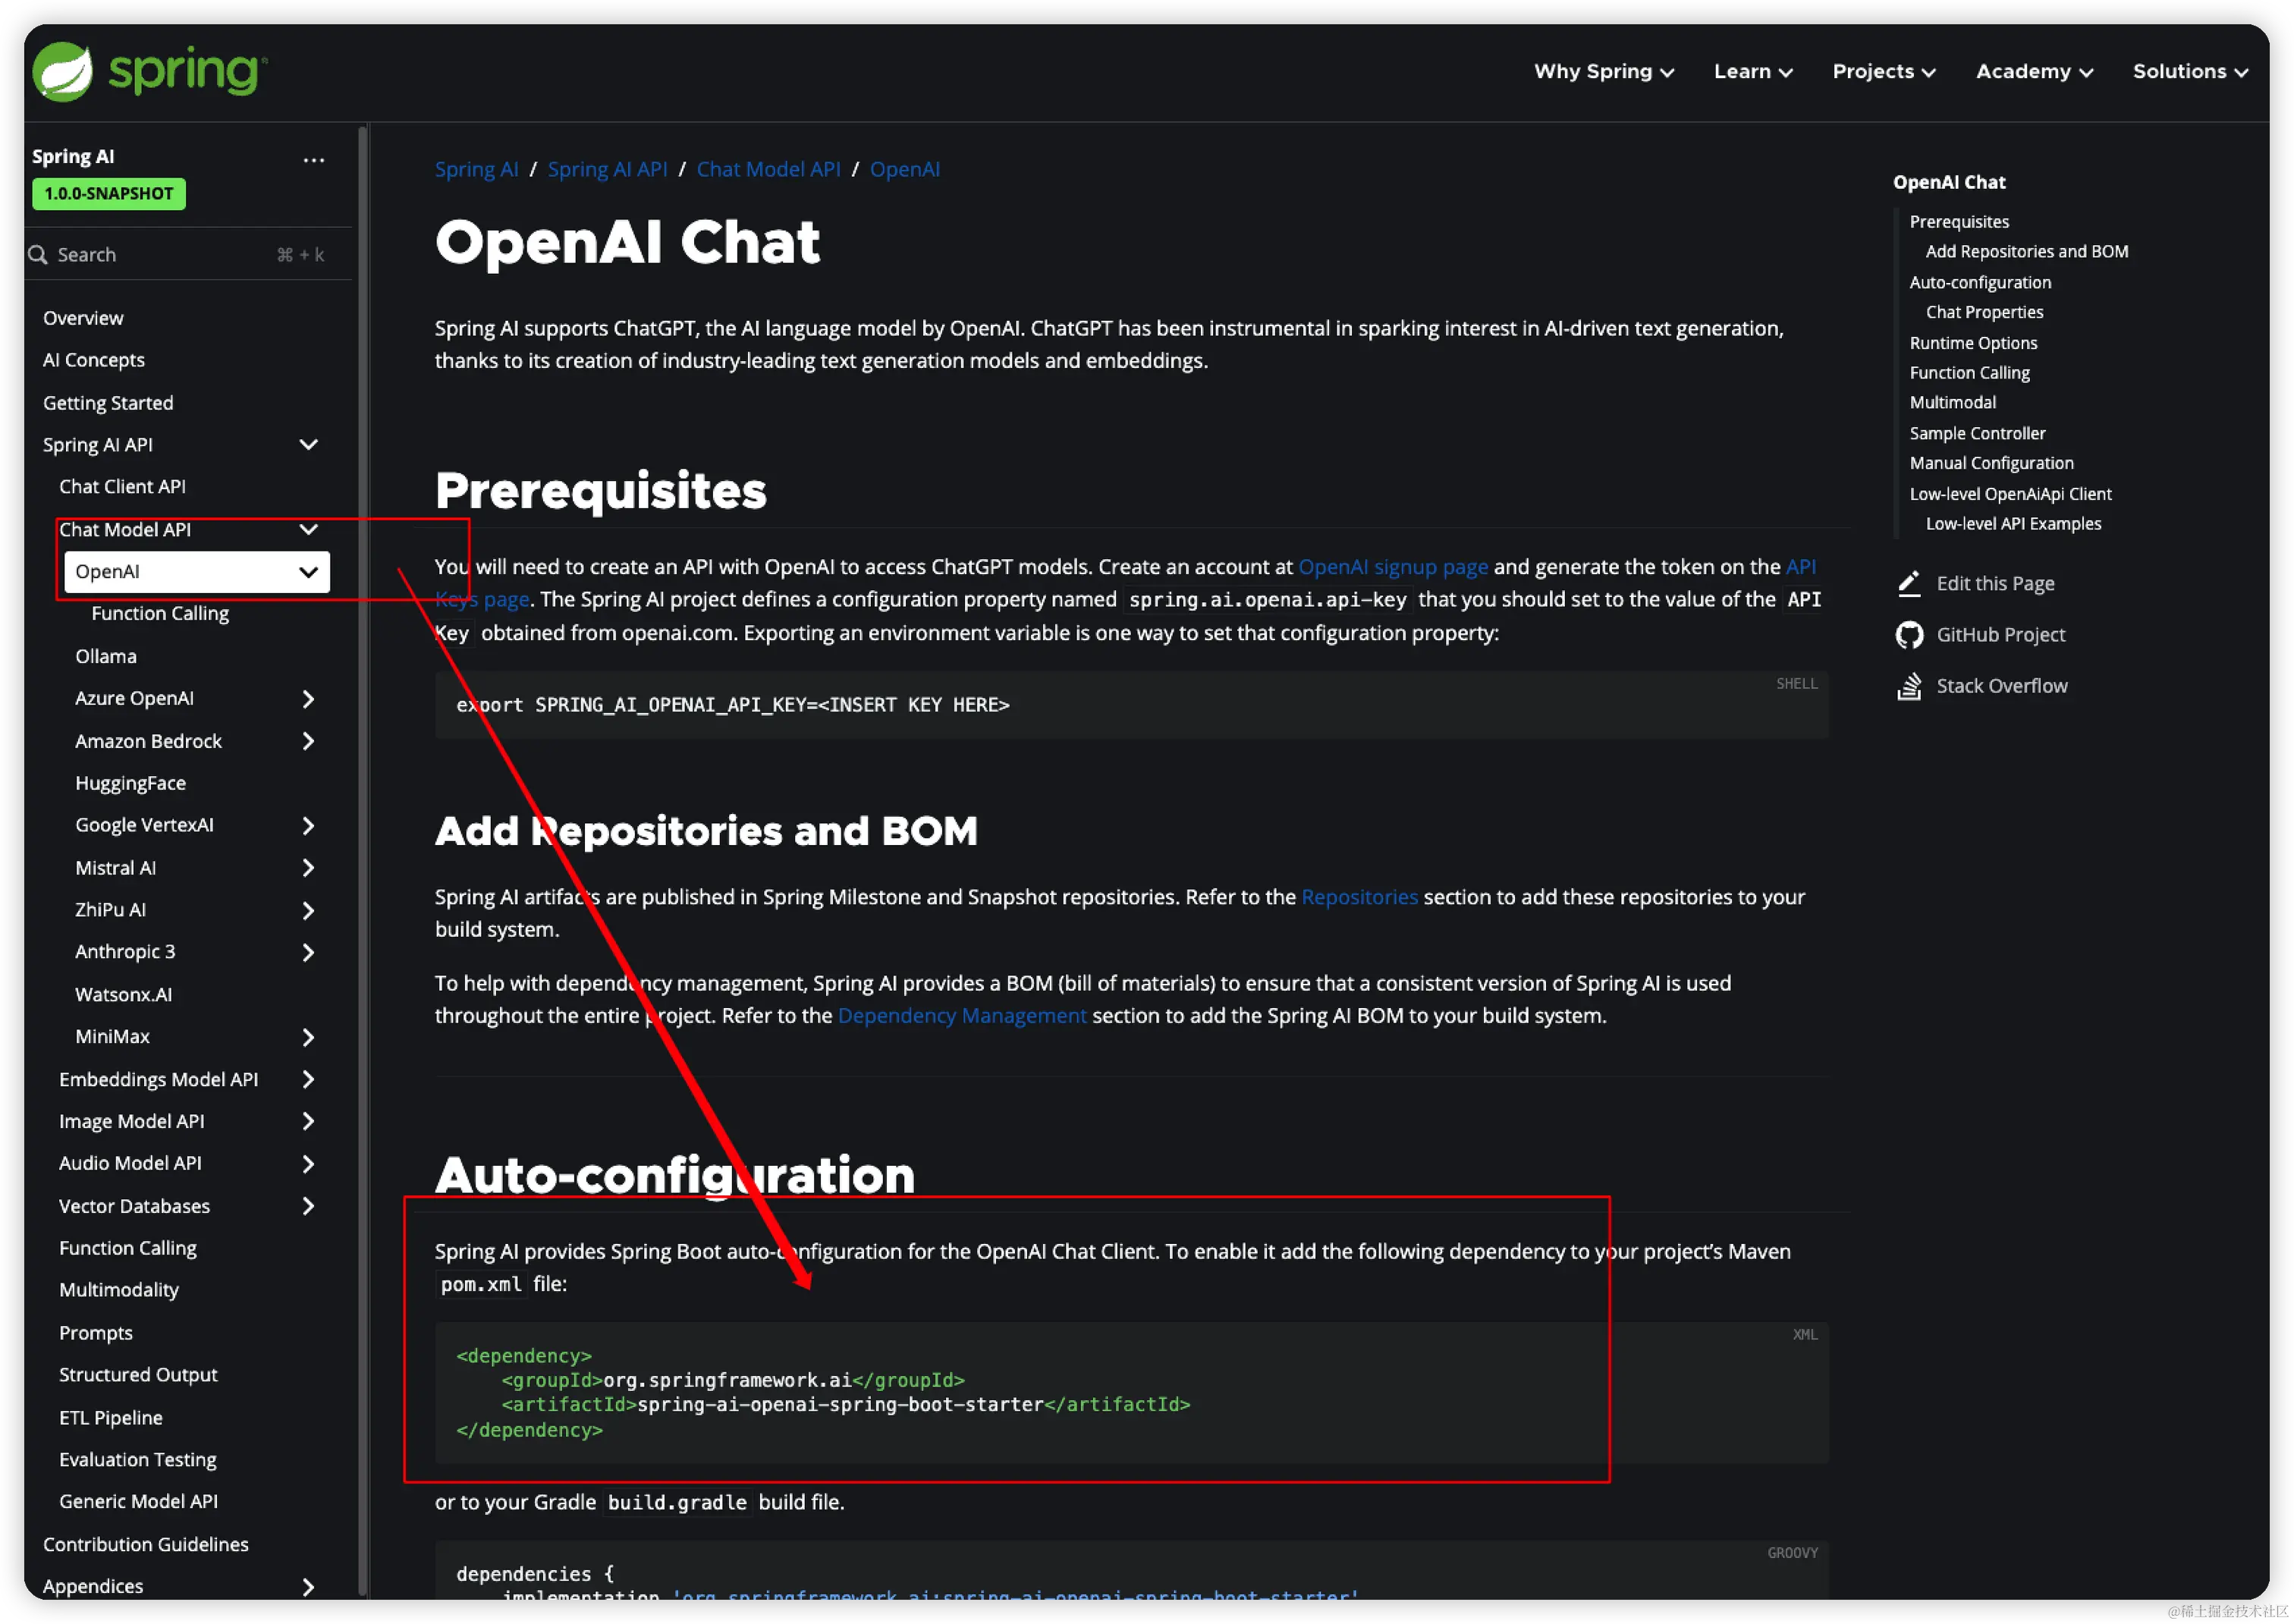Image resolution: width=2294 pixels, height=1624 pixels.
Task: Click the Edit this Page pencil icon
Action: tap(1909, 583)
